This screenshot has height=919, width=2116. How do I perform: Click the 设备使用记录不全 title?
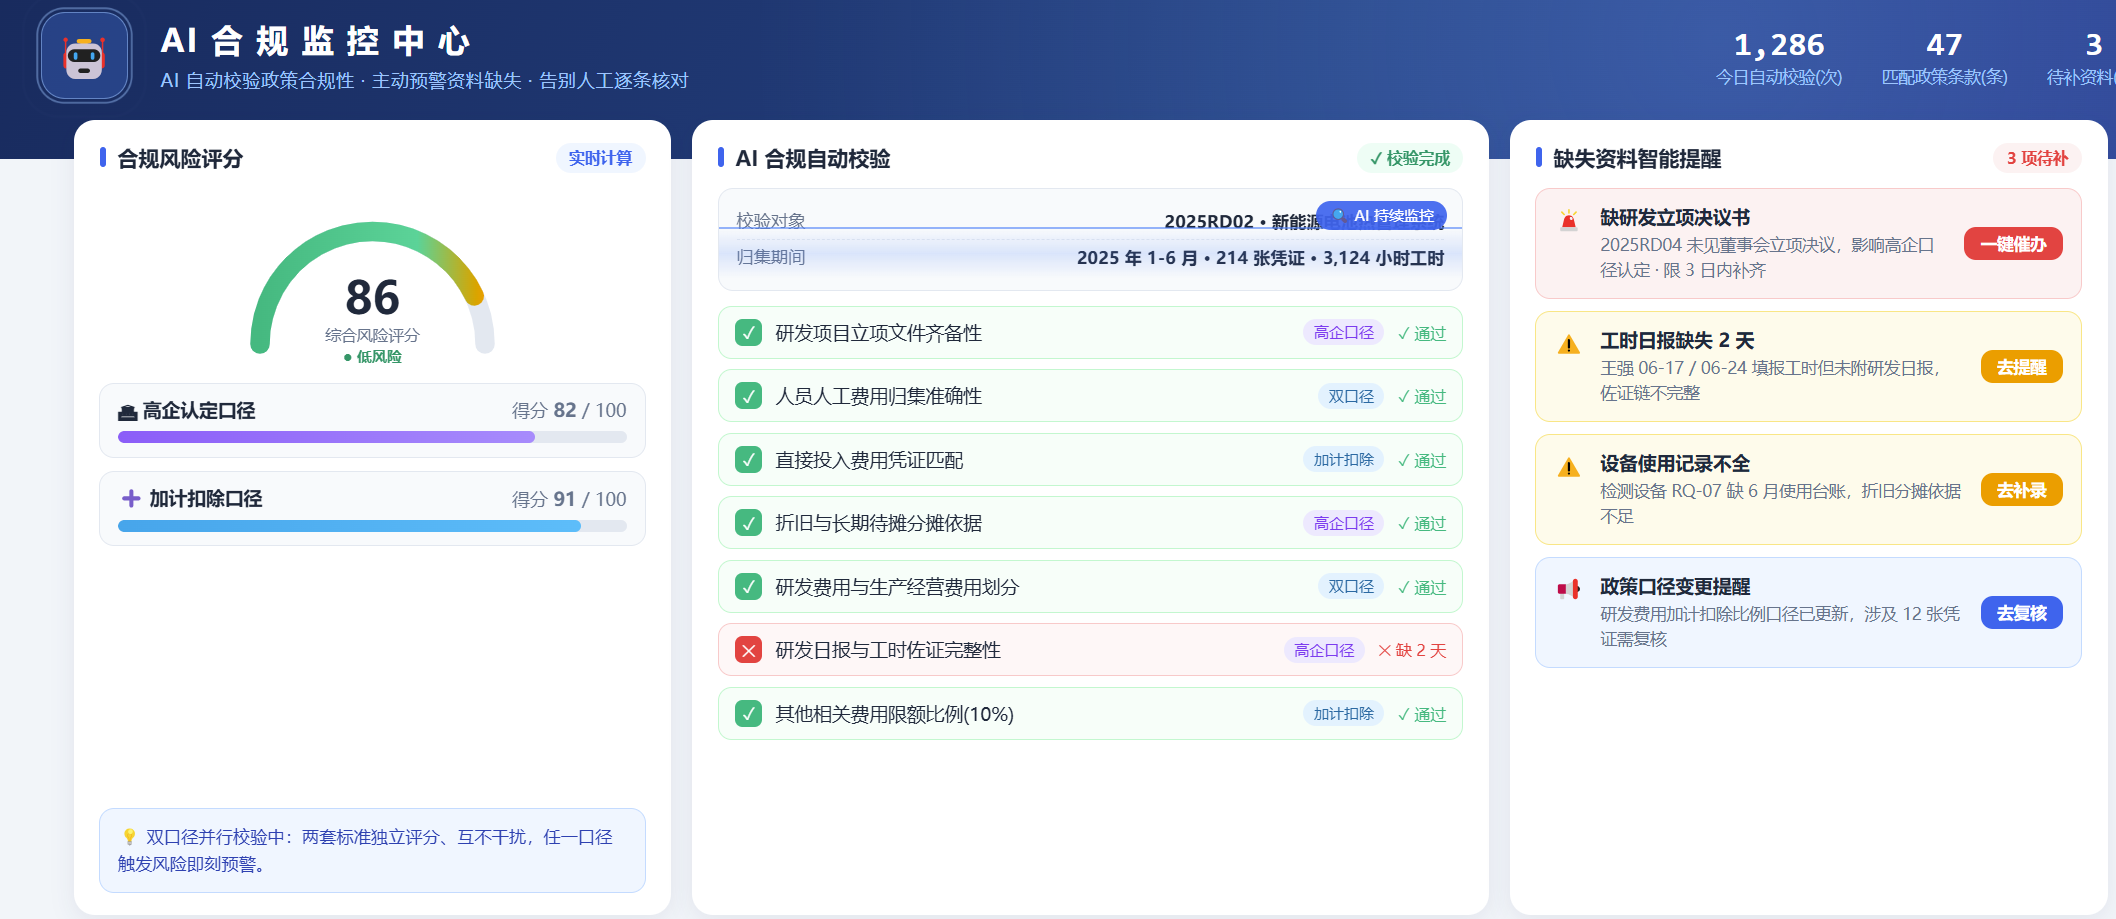pyautogui.click(x=1675, y=463)
